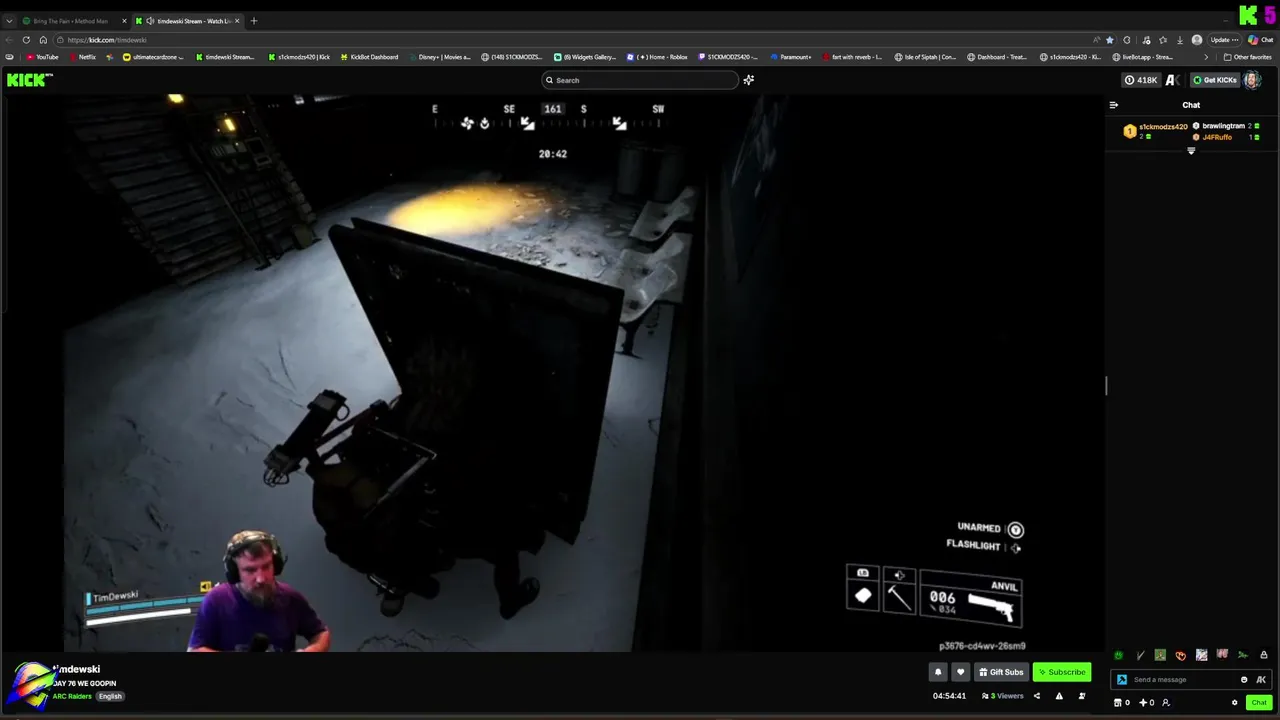The width and height of the screenshot is (1280, 720).
Task: Open the browser downloads icon
Action: (1180, 40)
